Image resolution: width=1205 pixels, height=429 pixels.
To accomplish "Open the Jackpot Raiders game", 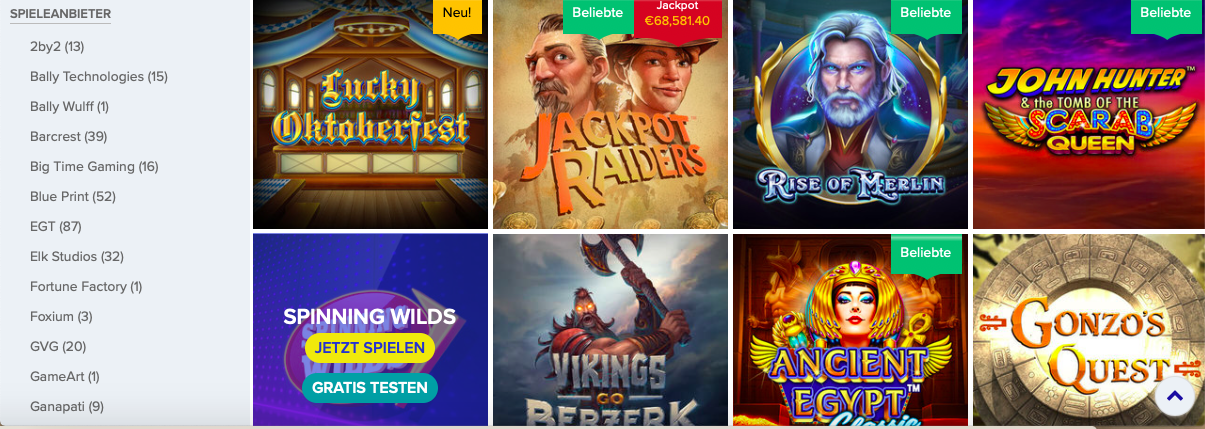I will click(x=610, y=114).
